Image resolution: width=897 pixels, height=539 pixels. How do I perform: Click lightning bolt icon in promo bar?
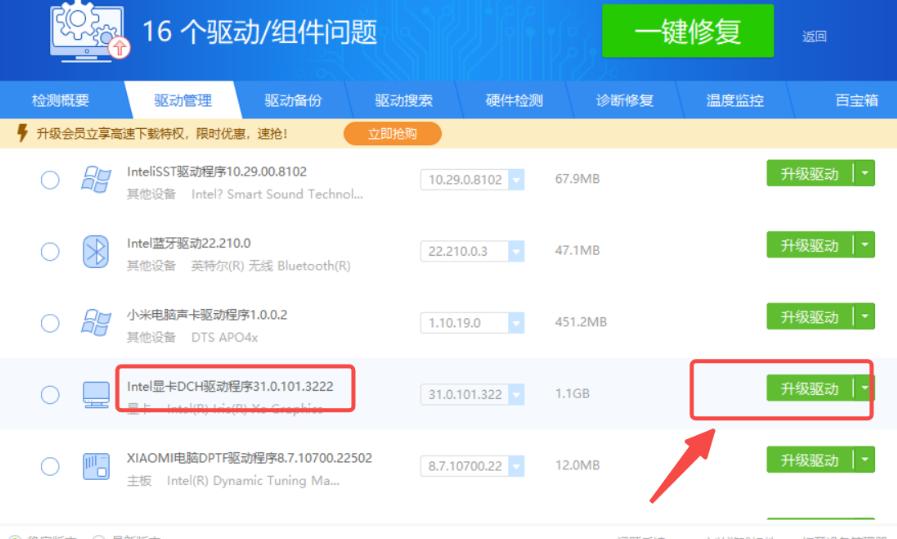coord(22,133)
